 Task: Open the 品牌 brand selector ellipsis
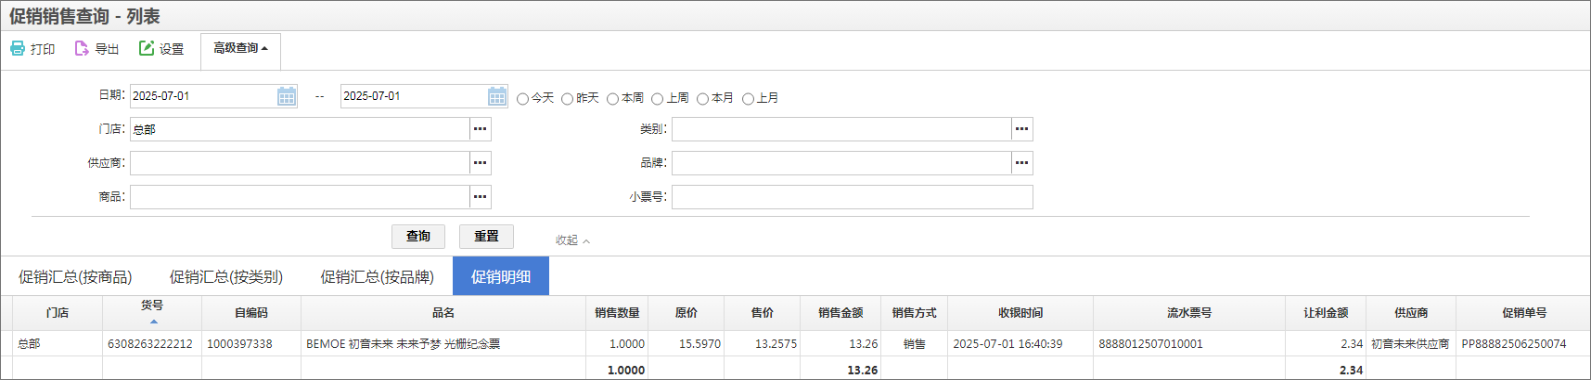(x=1022, y=163)
